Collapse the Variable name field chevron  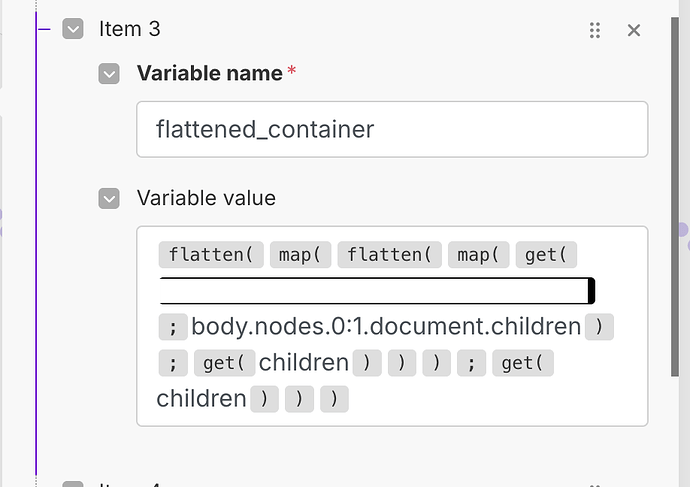(x=109, y=73)
